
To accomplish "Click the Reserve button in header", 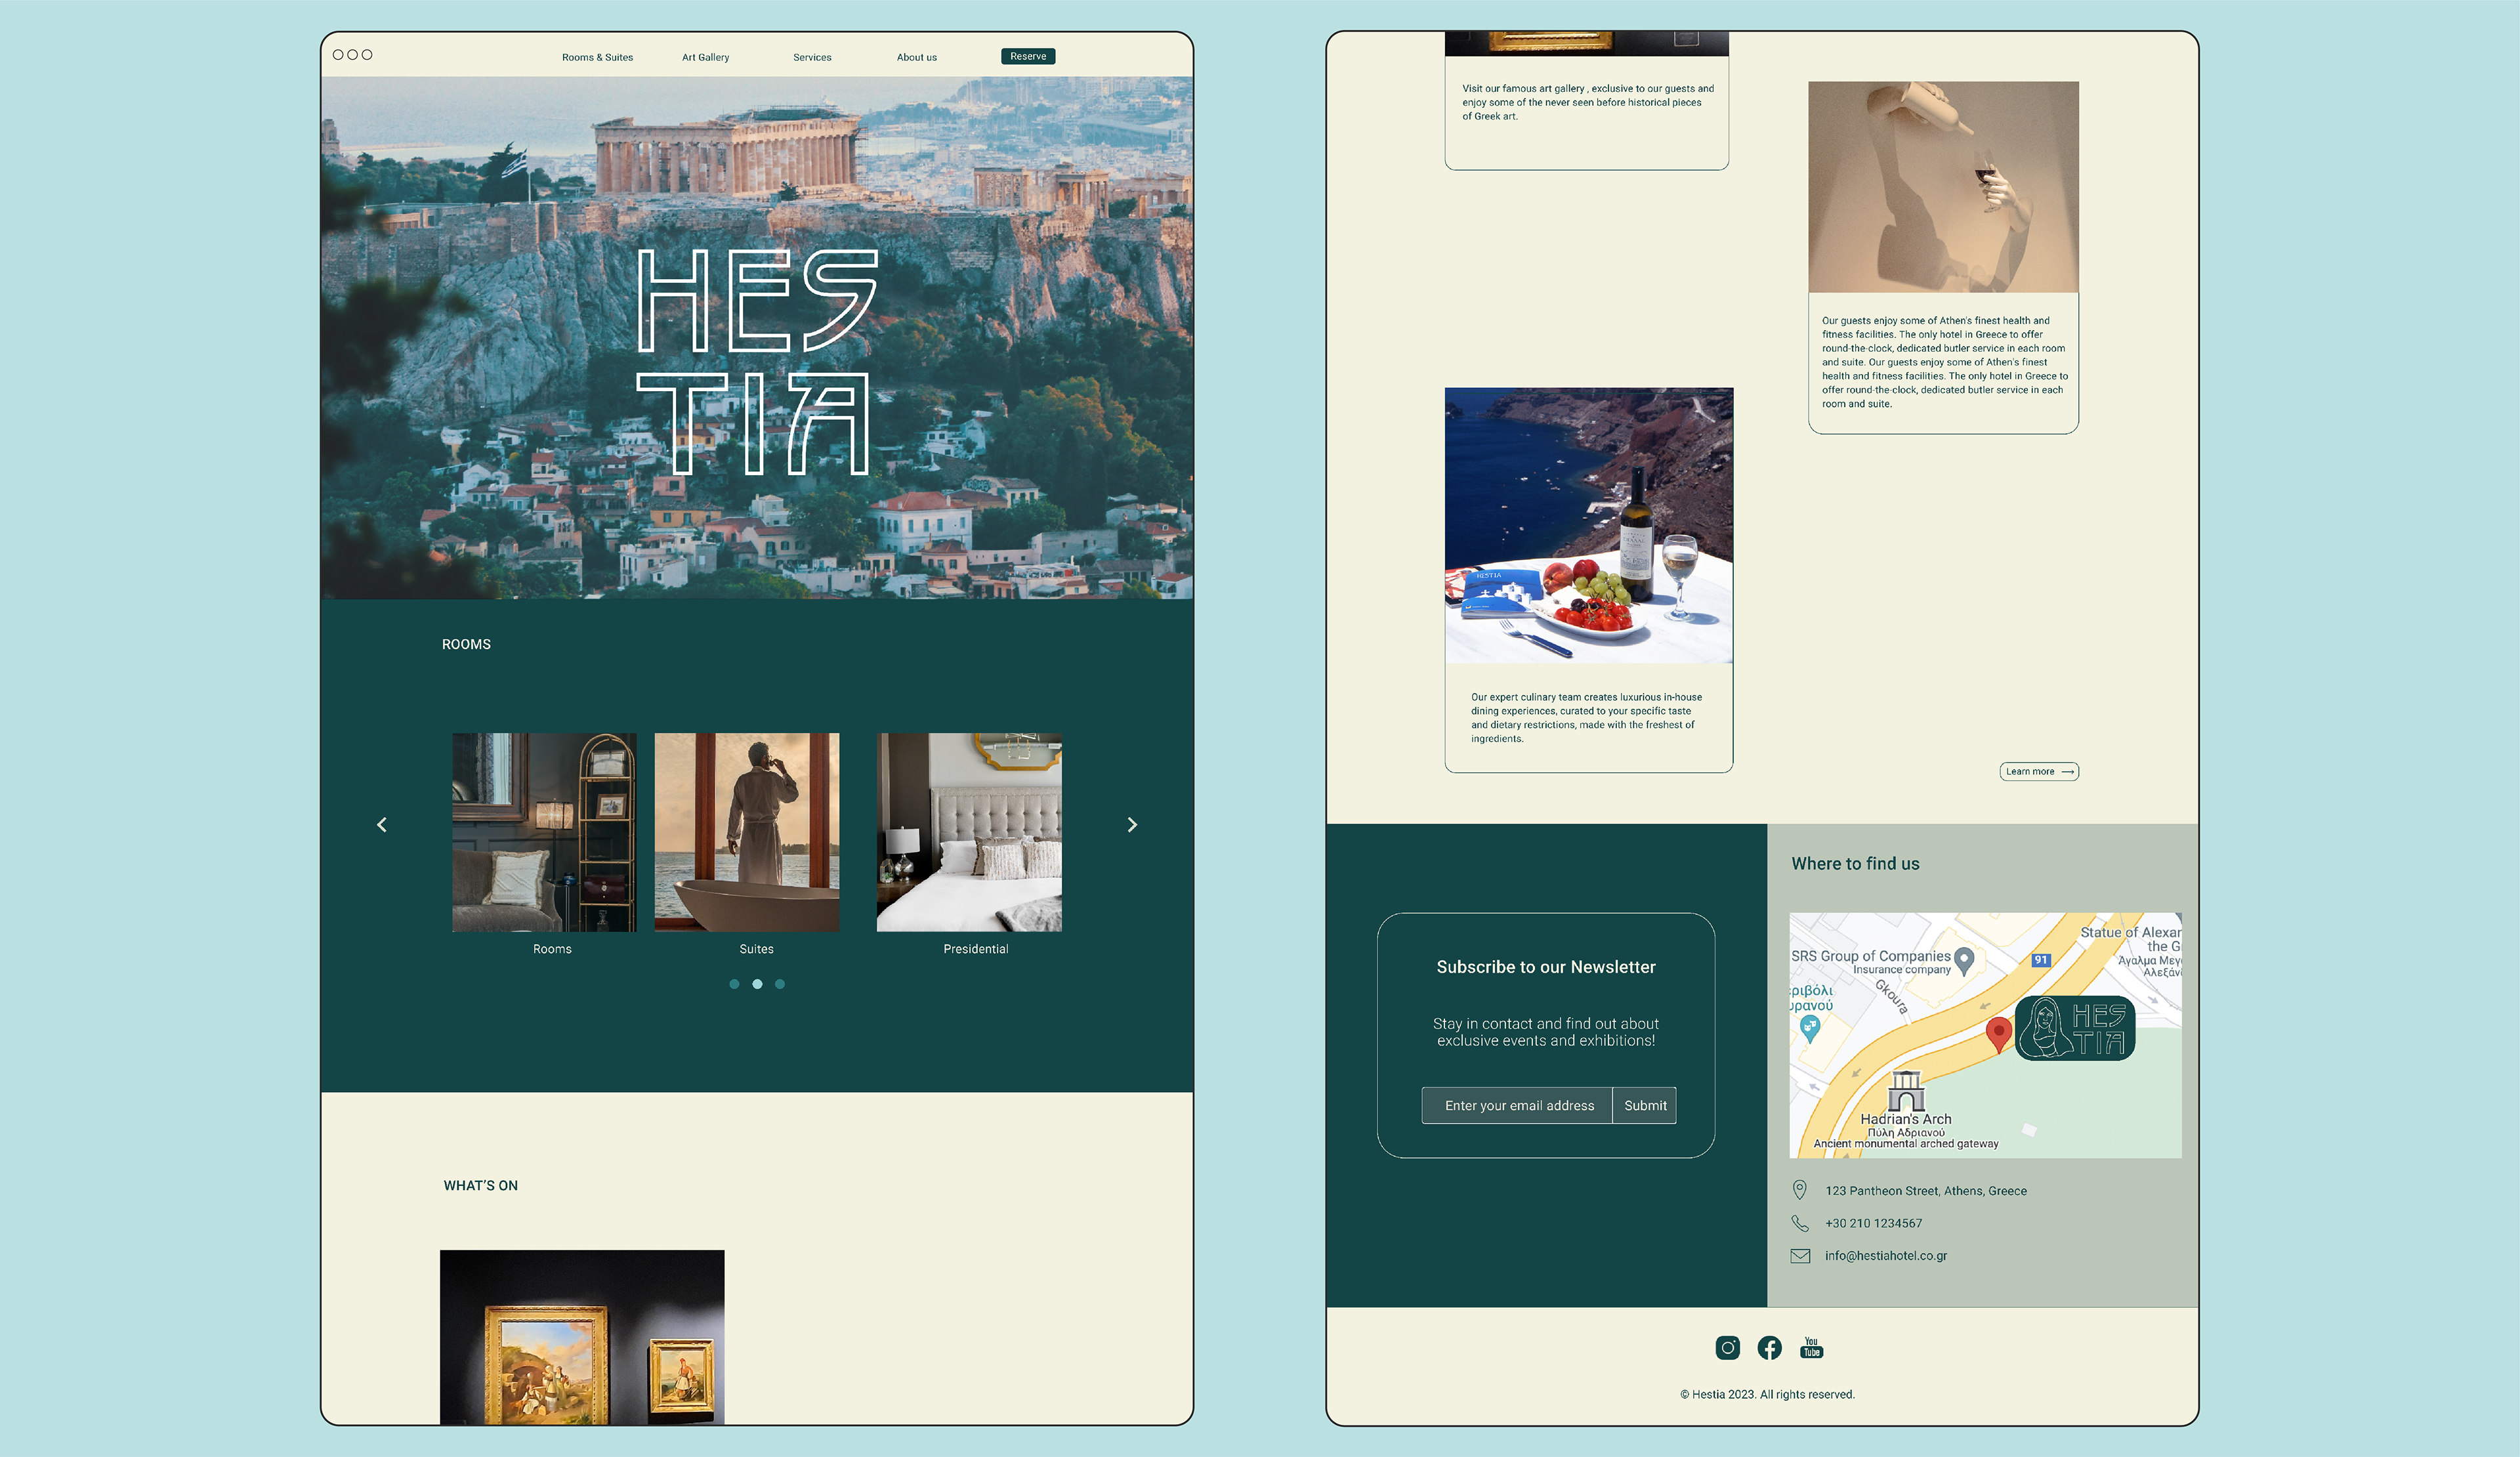I will [x=1028, y=56].
